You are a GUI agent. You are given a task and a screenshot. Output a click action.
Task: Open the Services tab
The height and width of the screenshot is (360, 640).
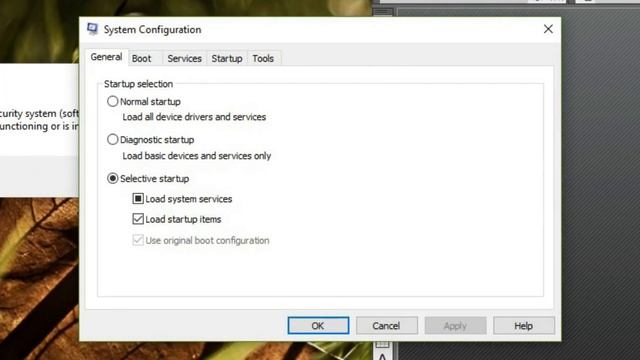184,59
